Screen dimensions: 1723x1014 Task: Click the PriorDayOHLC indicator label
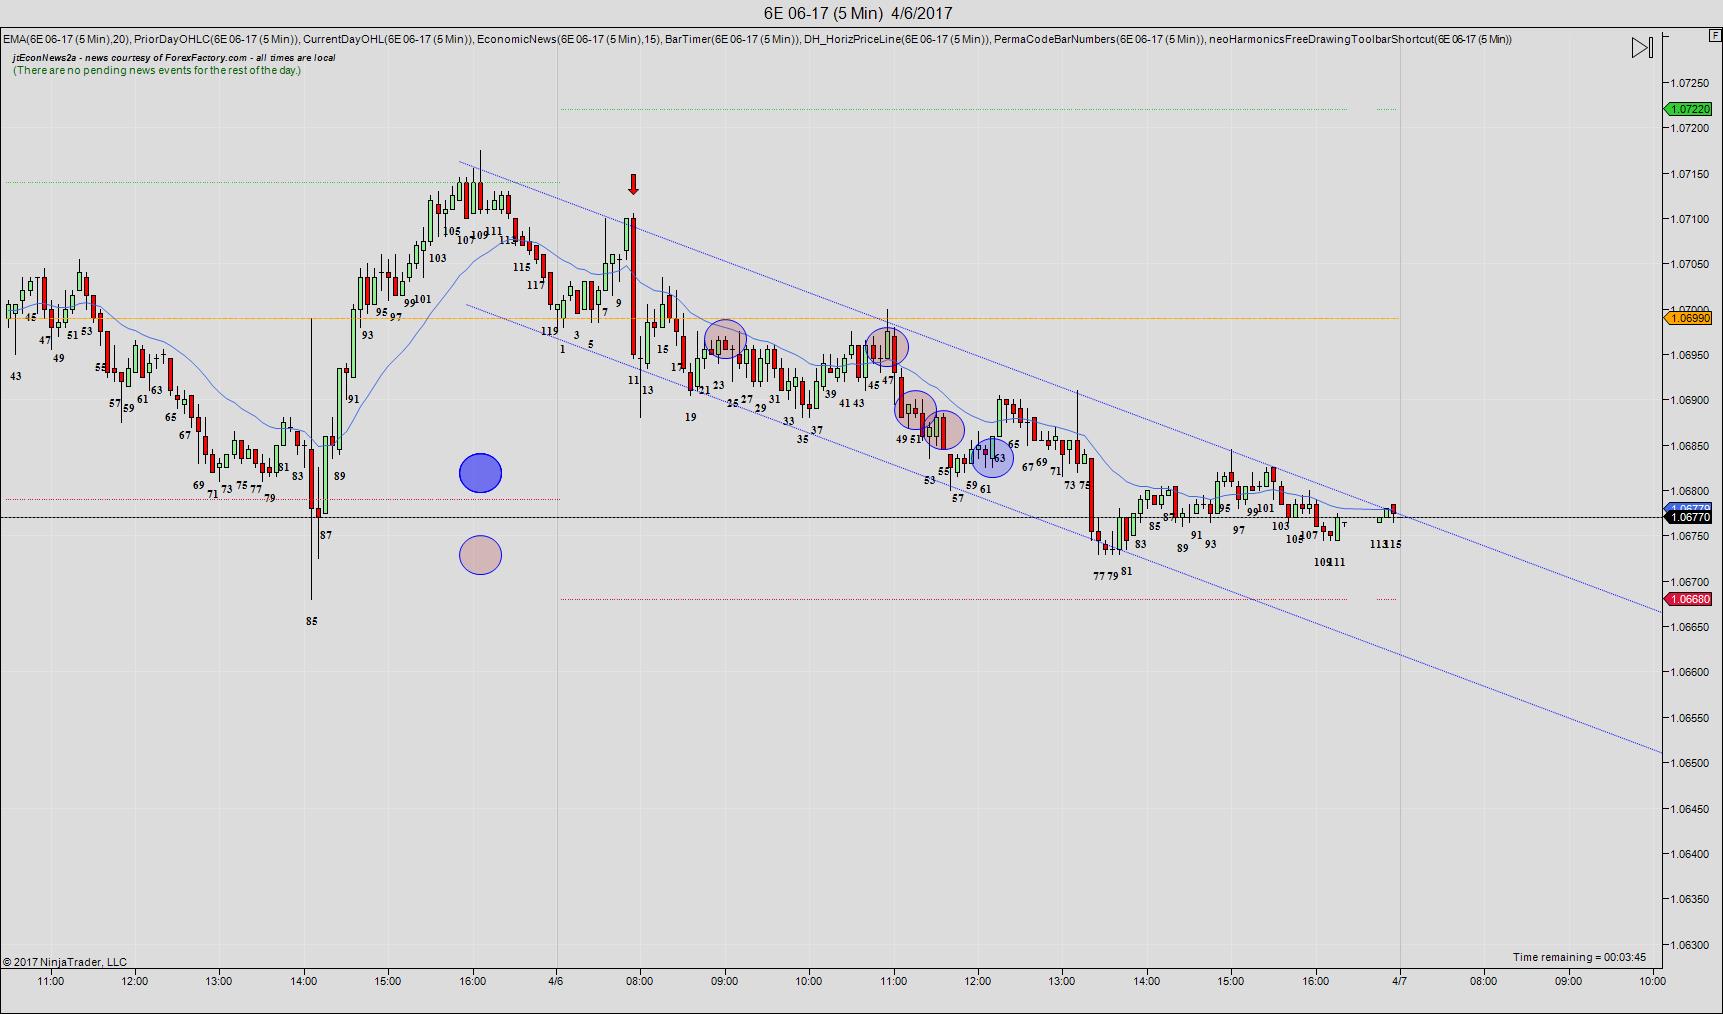[x=217, y=39]
